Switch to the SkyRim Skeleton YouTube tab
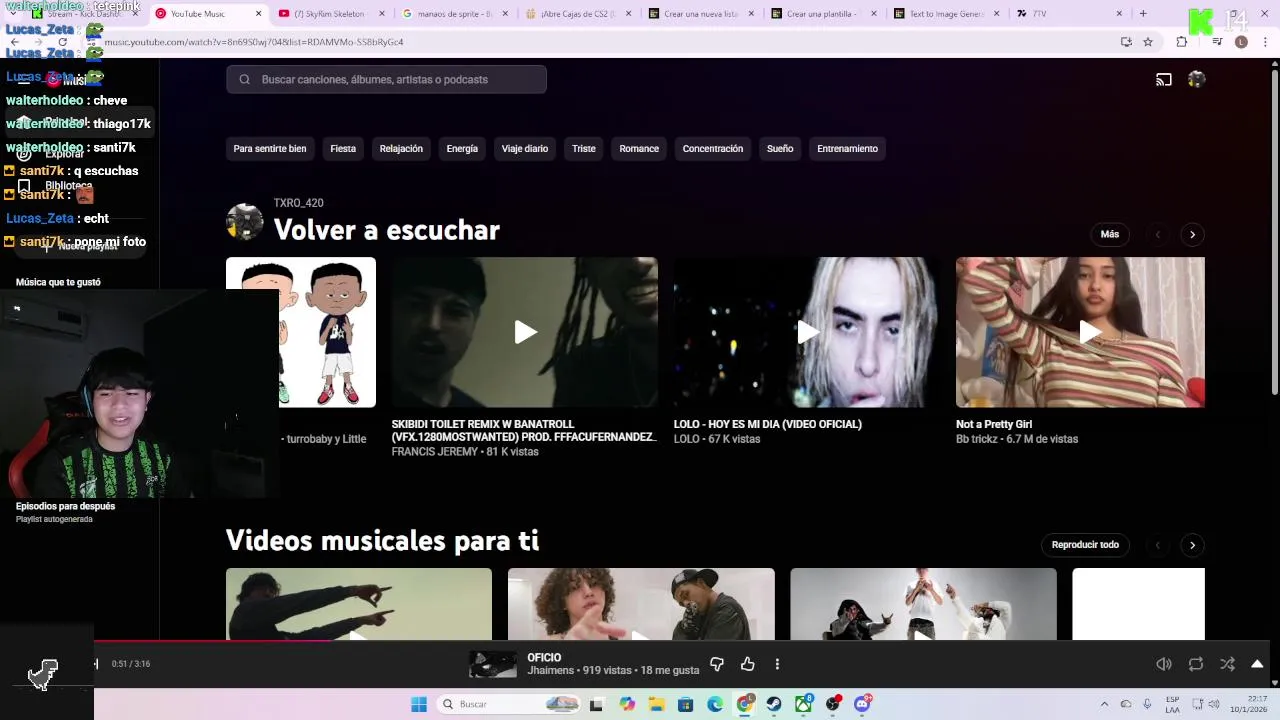This screenshot has height=720, width=1280. 330,14
